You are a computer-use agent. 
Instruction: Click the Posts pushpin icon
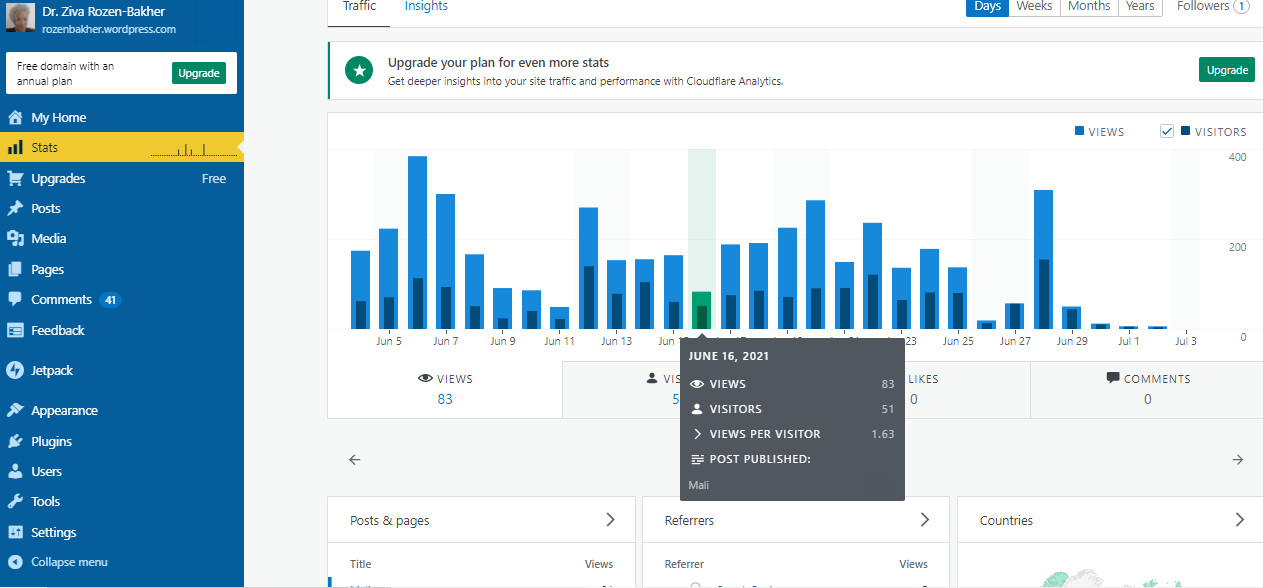[x=15, y=208]
